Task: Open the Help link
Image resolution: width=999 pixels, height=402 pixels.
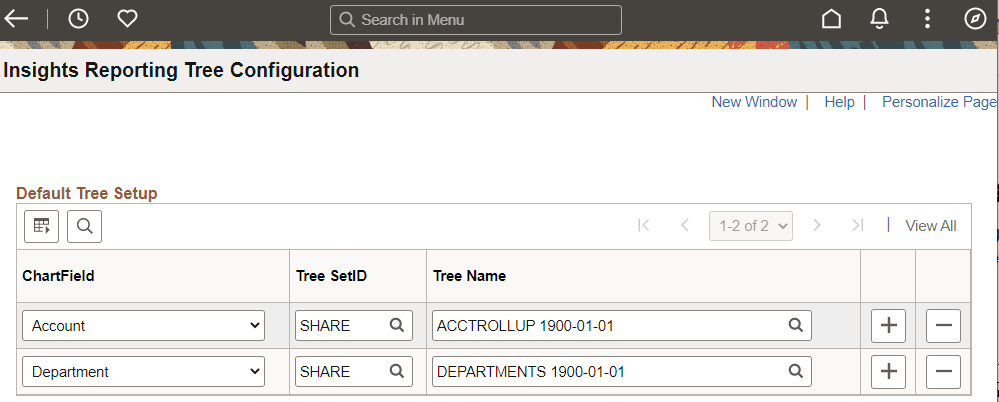Action: point(839,102)
